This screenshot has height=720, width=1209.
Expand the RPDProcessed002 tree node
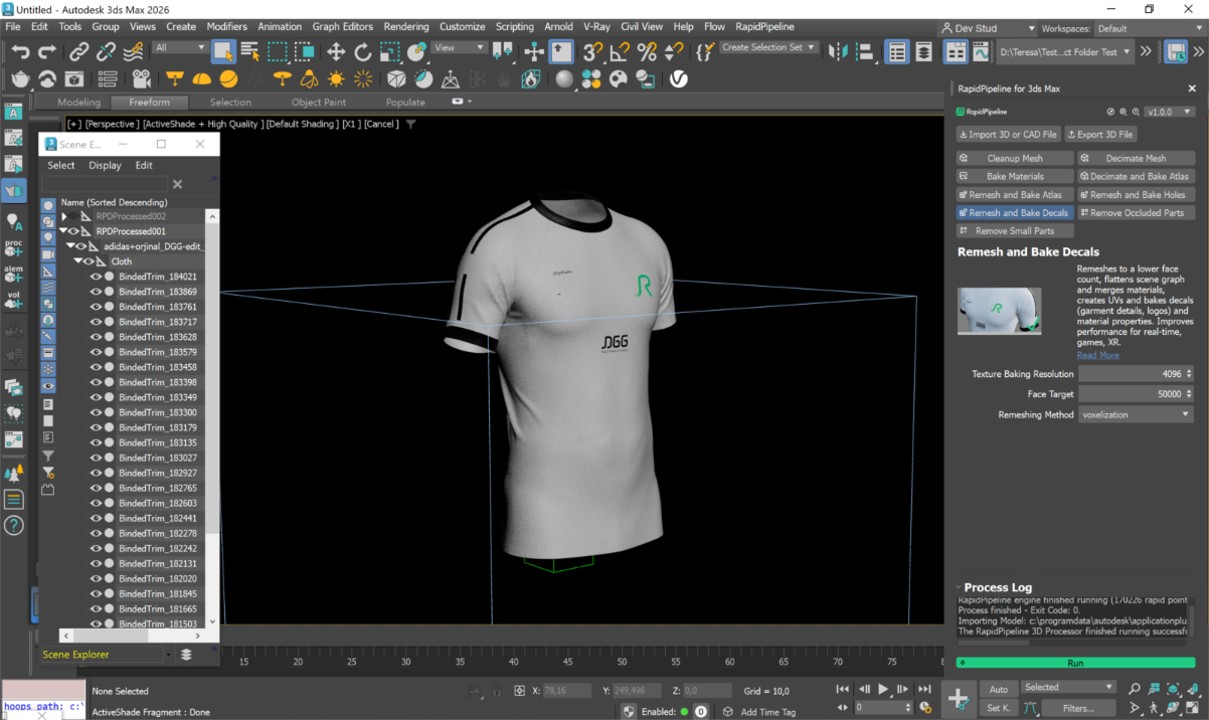point(64,216)
